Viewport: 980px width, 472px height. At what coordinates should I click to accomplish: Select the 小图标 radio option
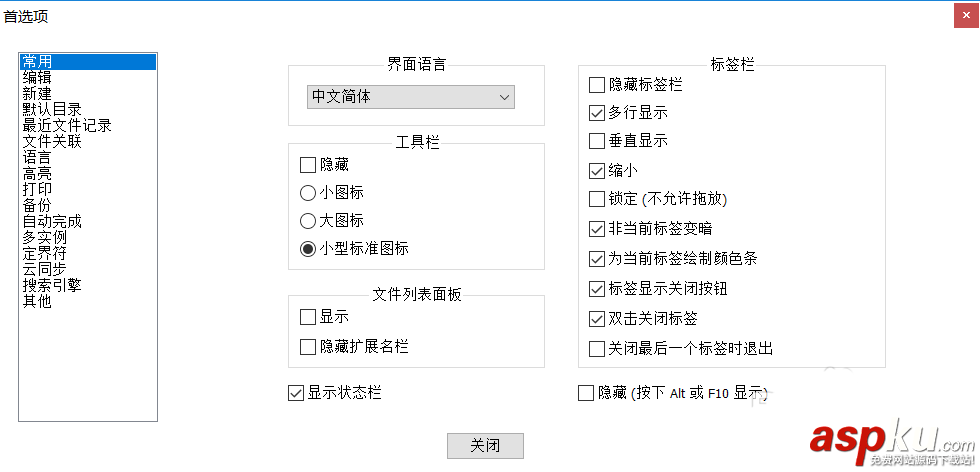pyautogui.click(x=308, y=192)
